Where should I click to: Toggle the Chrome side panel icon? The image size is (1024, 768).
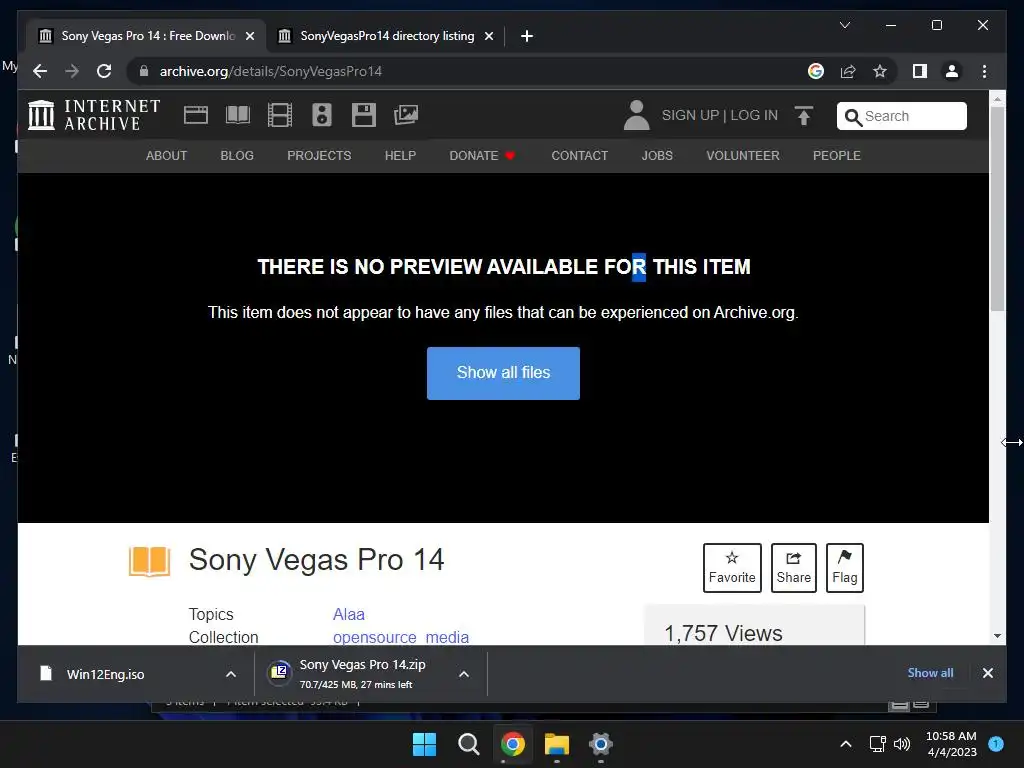[920, 71]
